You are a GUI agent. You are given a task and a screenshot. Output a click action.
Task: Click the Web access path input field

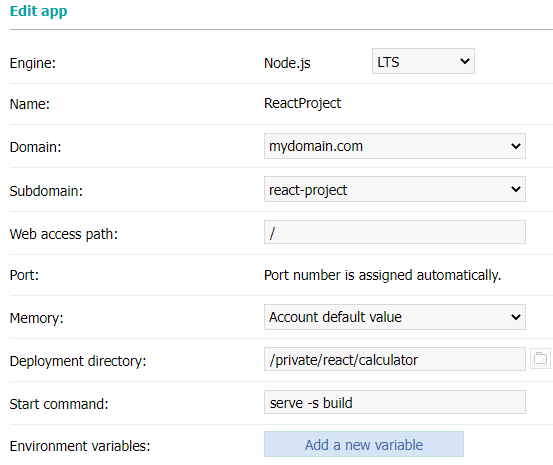tap(395, 232)
